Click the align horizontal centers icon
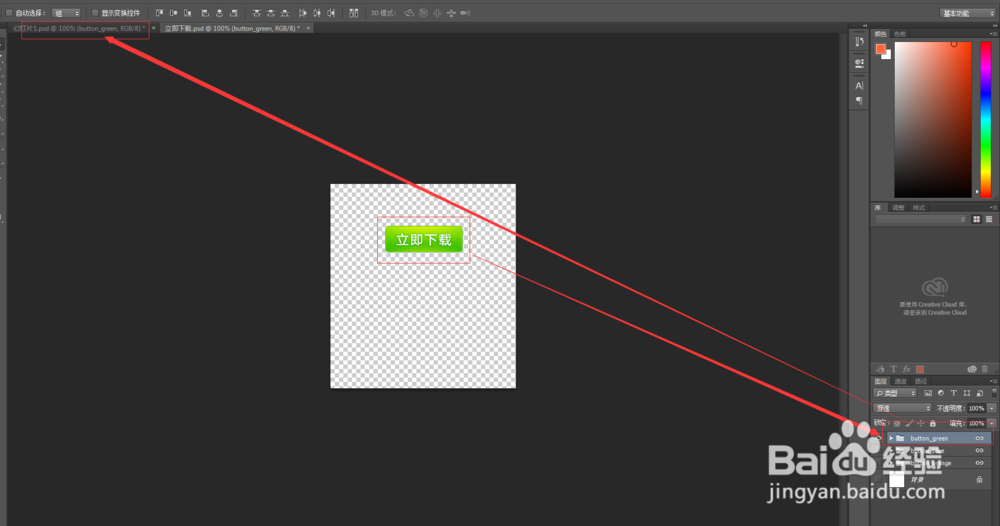The image size is (1000, 526). (x=219, y=13)
